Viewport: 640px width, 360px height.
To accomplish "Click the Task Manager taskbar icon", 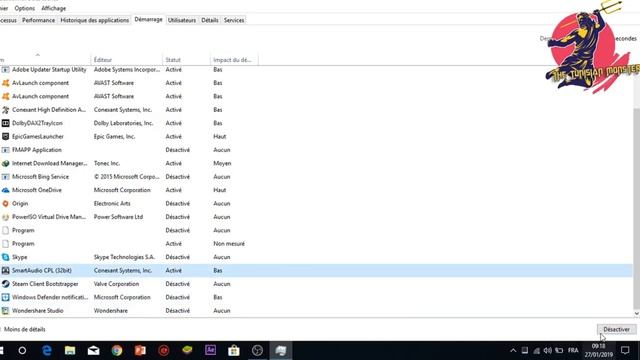I will (281, 351).
